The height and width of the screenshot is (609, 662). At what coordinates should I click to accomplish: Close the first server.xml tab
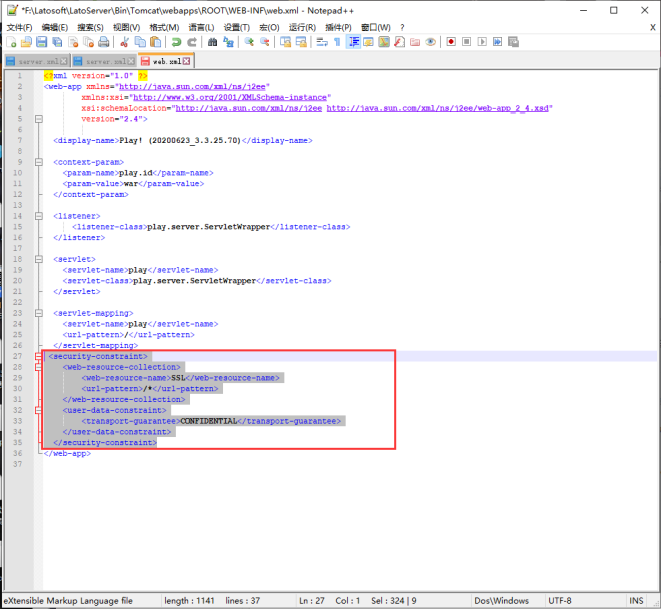(x=64, y=61)
